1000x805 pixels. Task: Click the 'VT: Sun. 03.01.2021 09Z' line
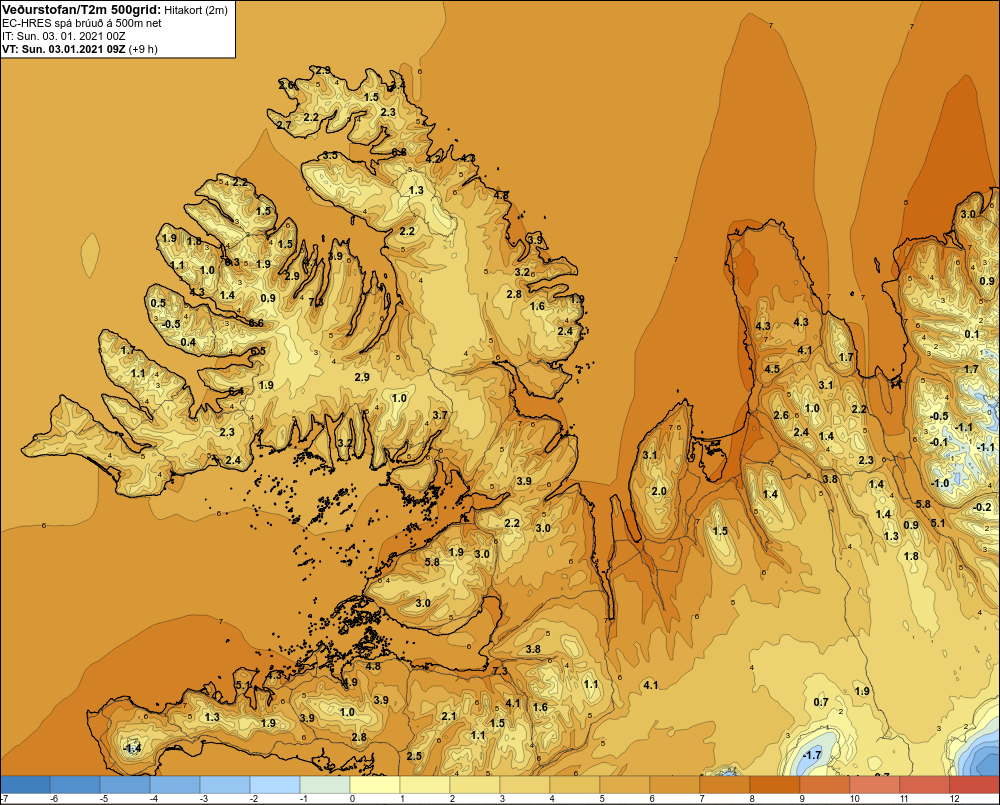tap(64, 49)
